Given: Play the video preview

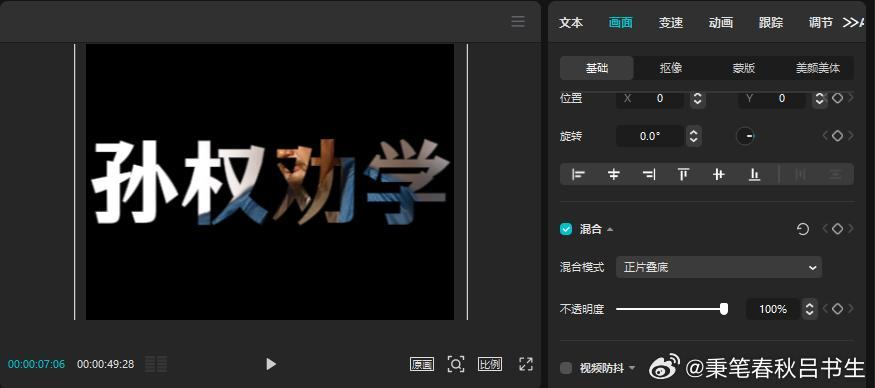Looking at the screenshot, I should pyautogui.click(x=271, y=365).
